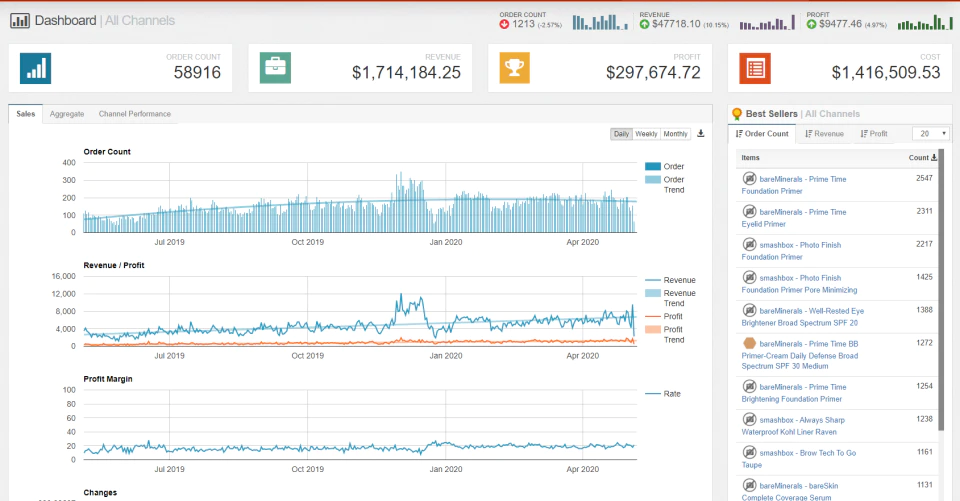Sort best sellers by Profit

point(874,134)
